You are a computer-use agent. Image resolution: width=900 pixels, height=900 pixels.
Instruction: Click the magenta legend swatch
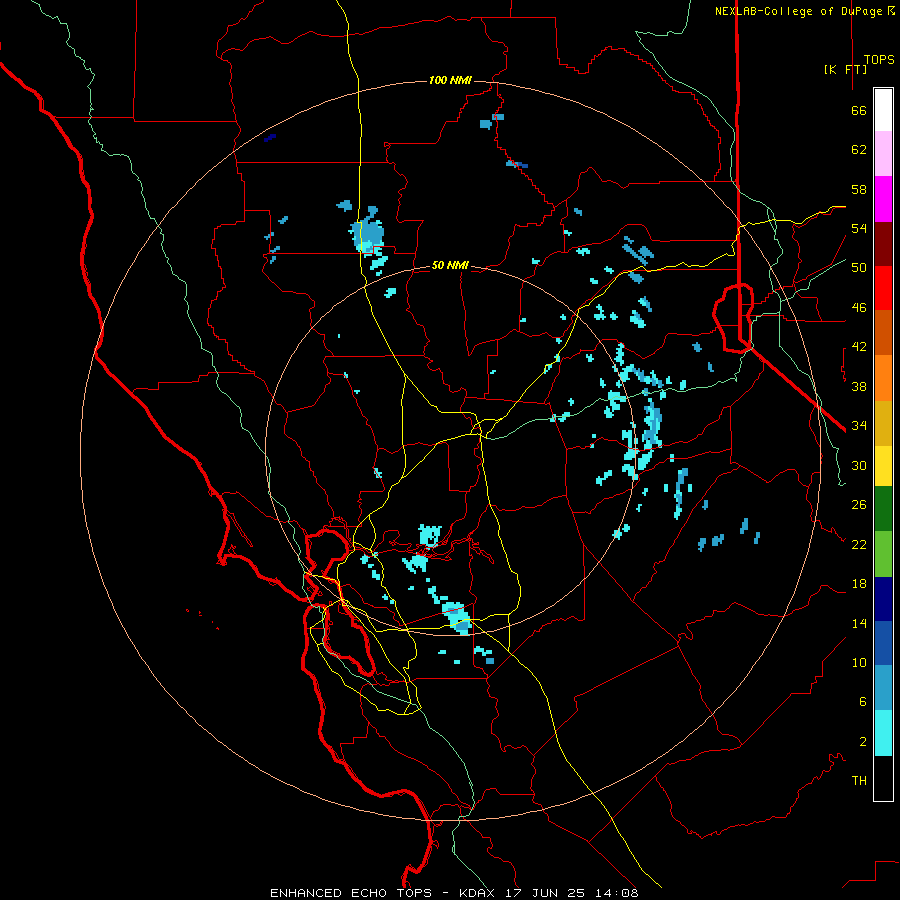click(883, 199)
